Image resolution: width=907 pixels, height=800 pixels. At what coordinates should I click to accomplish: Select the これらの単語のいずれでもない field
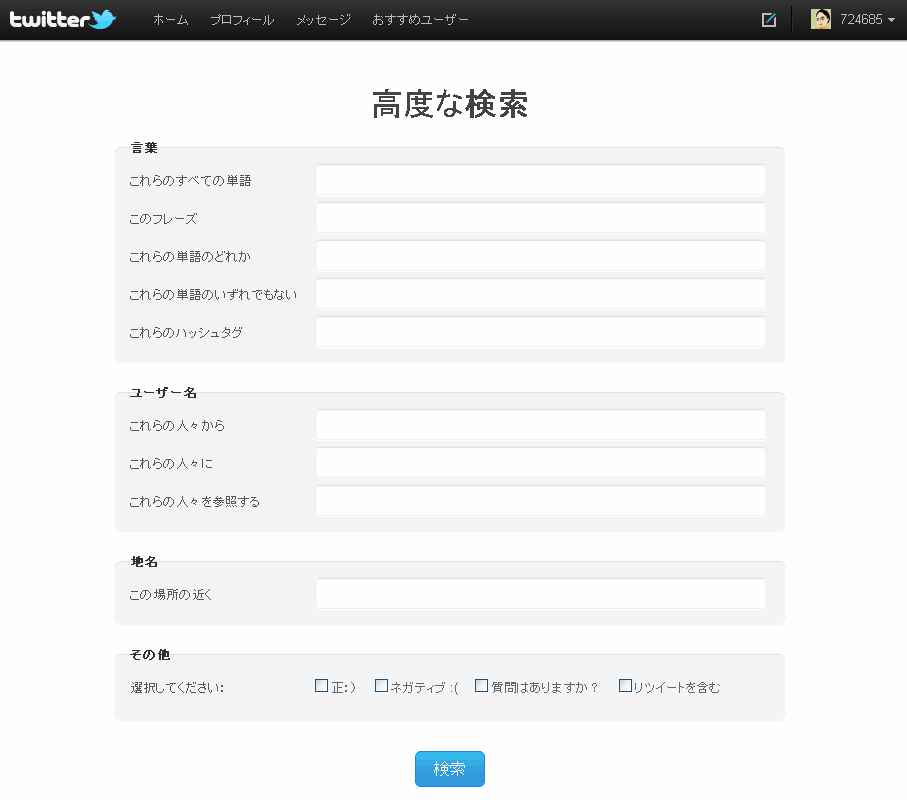tap(540, 294)
